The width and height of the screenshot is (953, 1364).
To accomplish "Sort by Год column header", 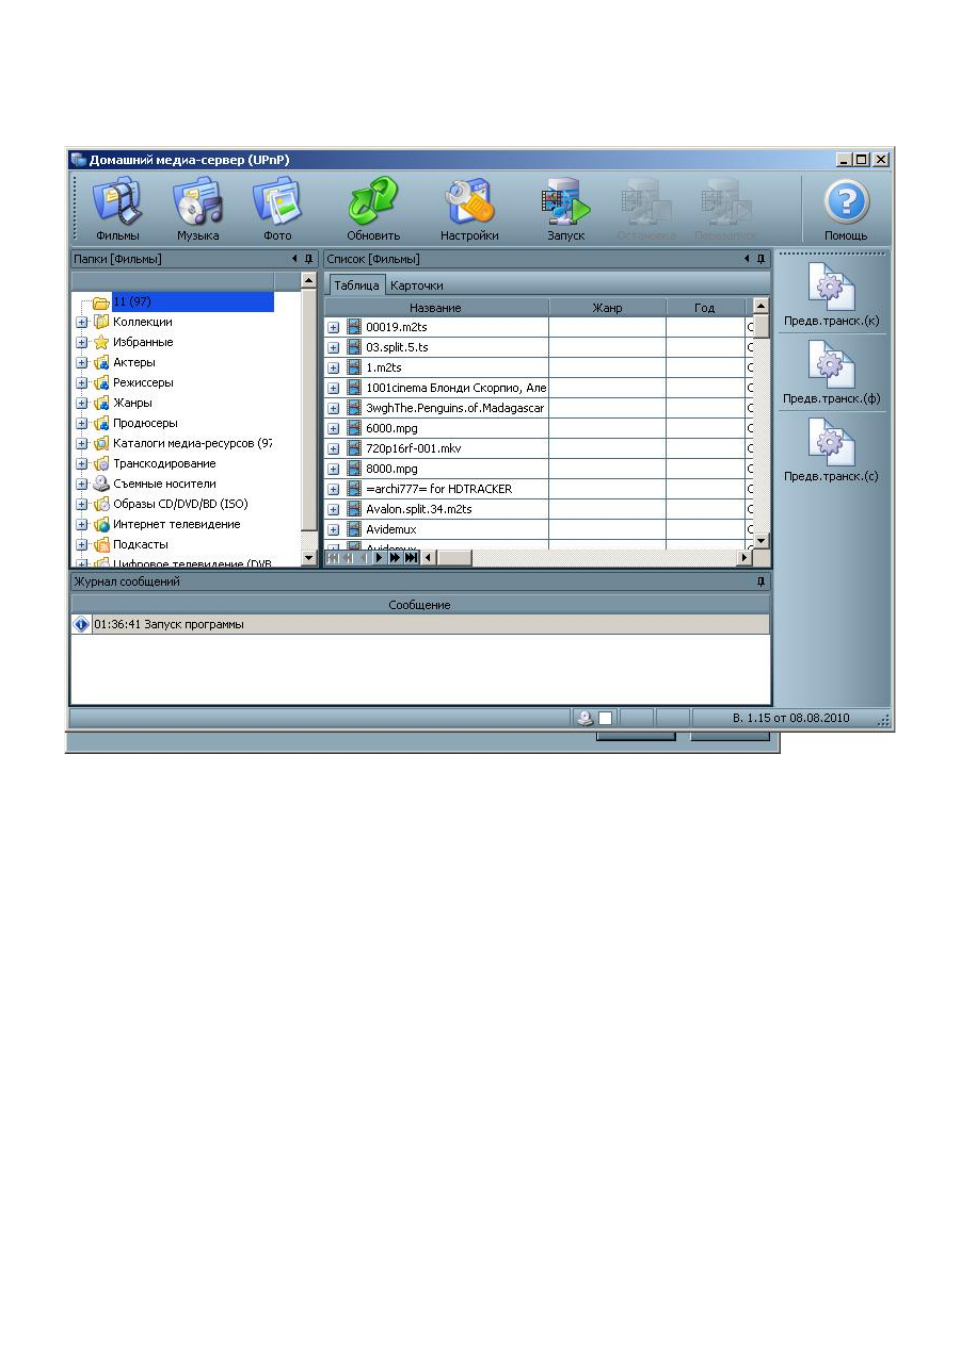I will point(705,307).
